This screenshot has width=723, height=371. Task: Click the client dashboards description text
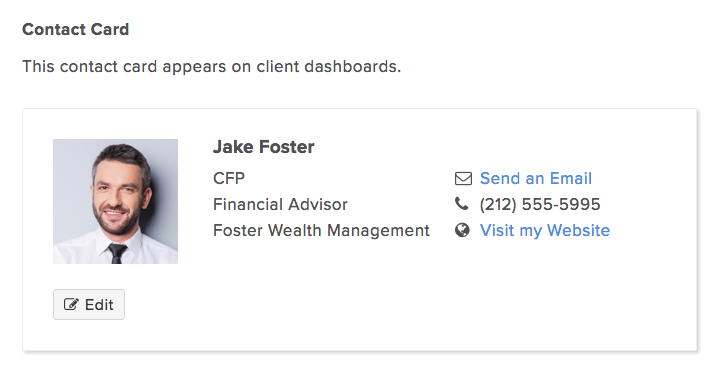coord(212,66)
